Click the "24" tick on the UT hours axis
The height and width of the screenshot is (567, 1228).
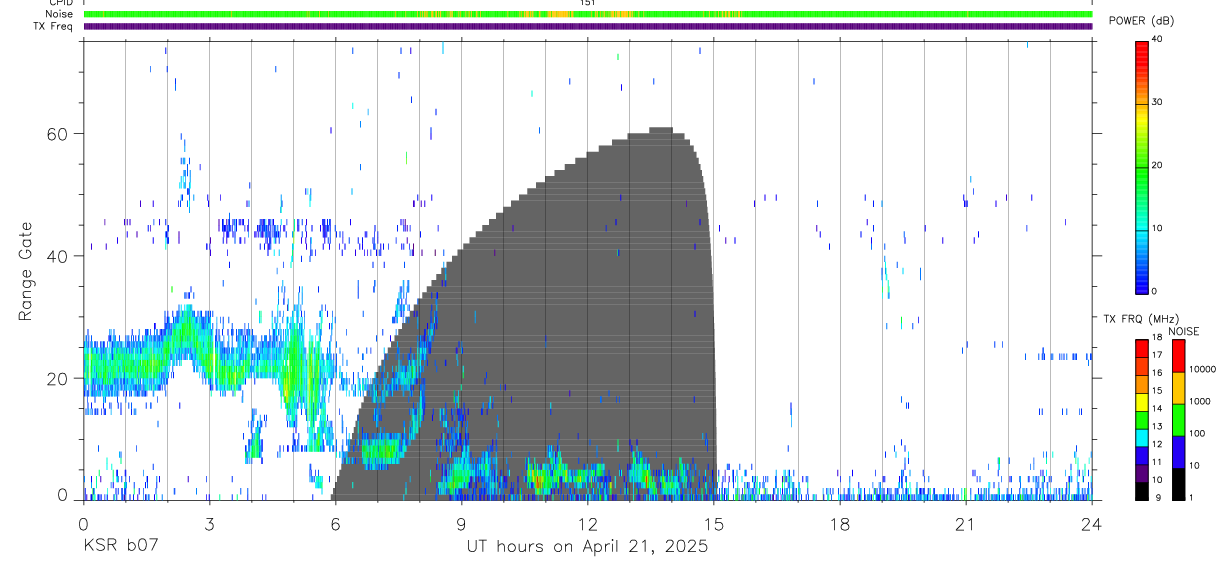[1091, 523]
